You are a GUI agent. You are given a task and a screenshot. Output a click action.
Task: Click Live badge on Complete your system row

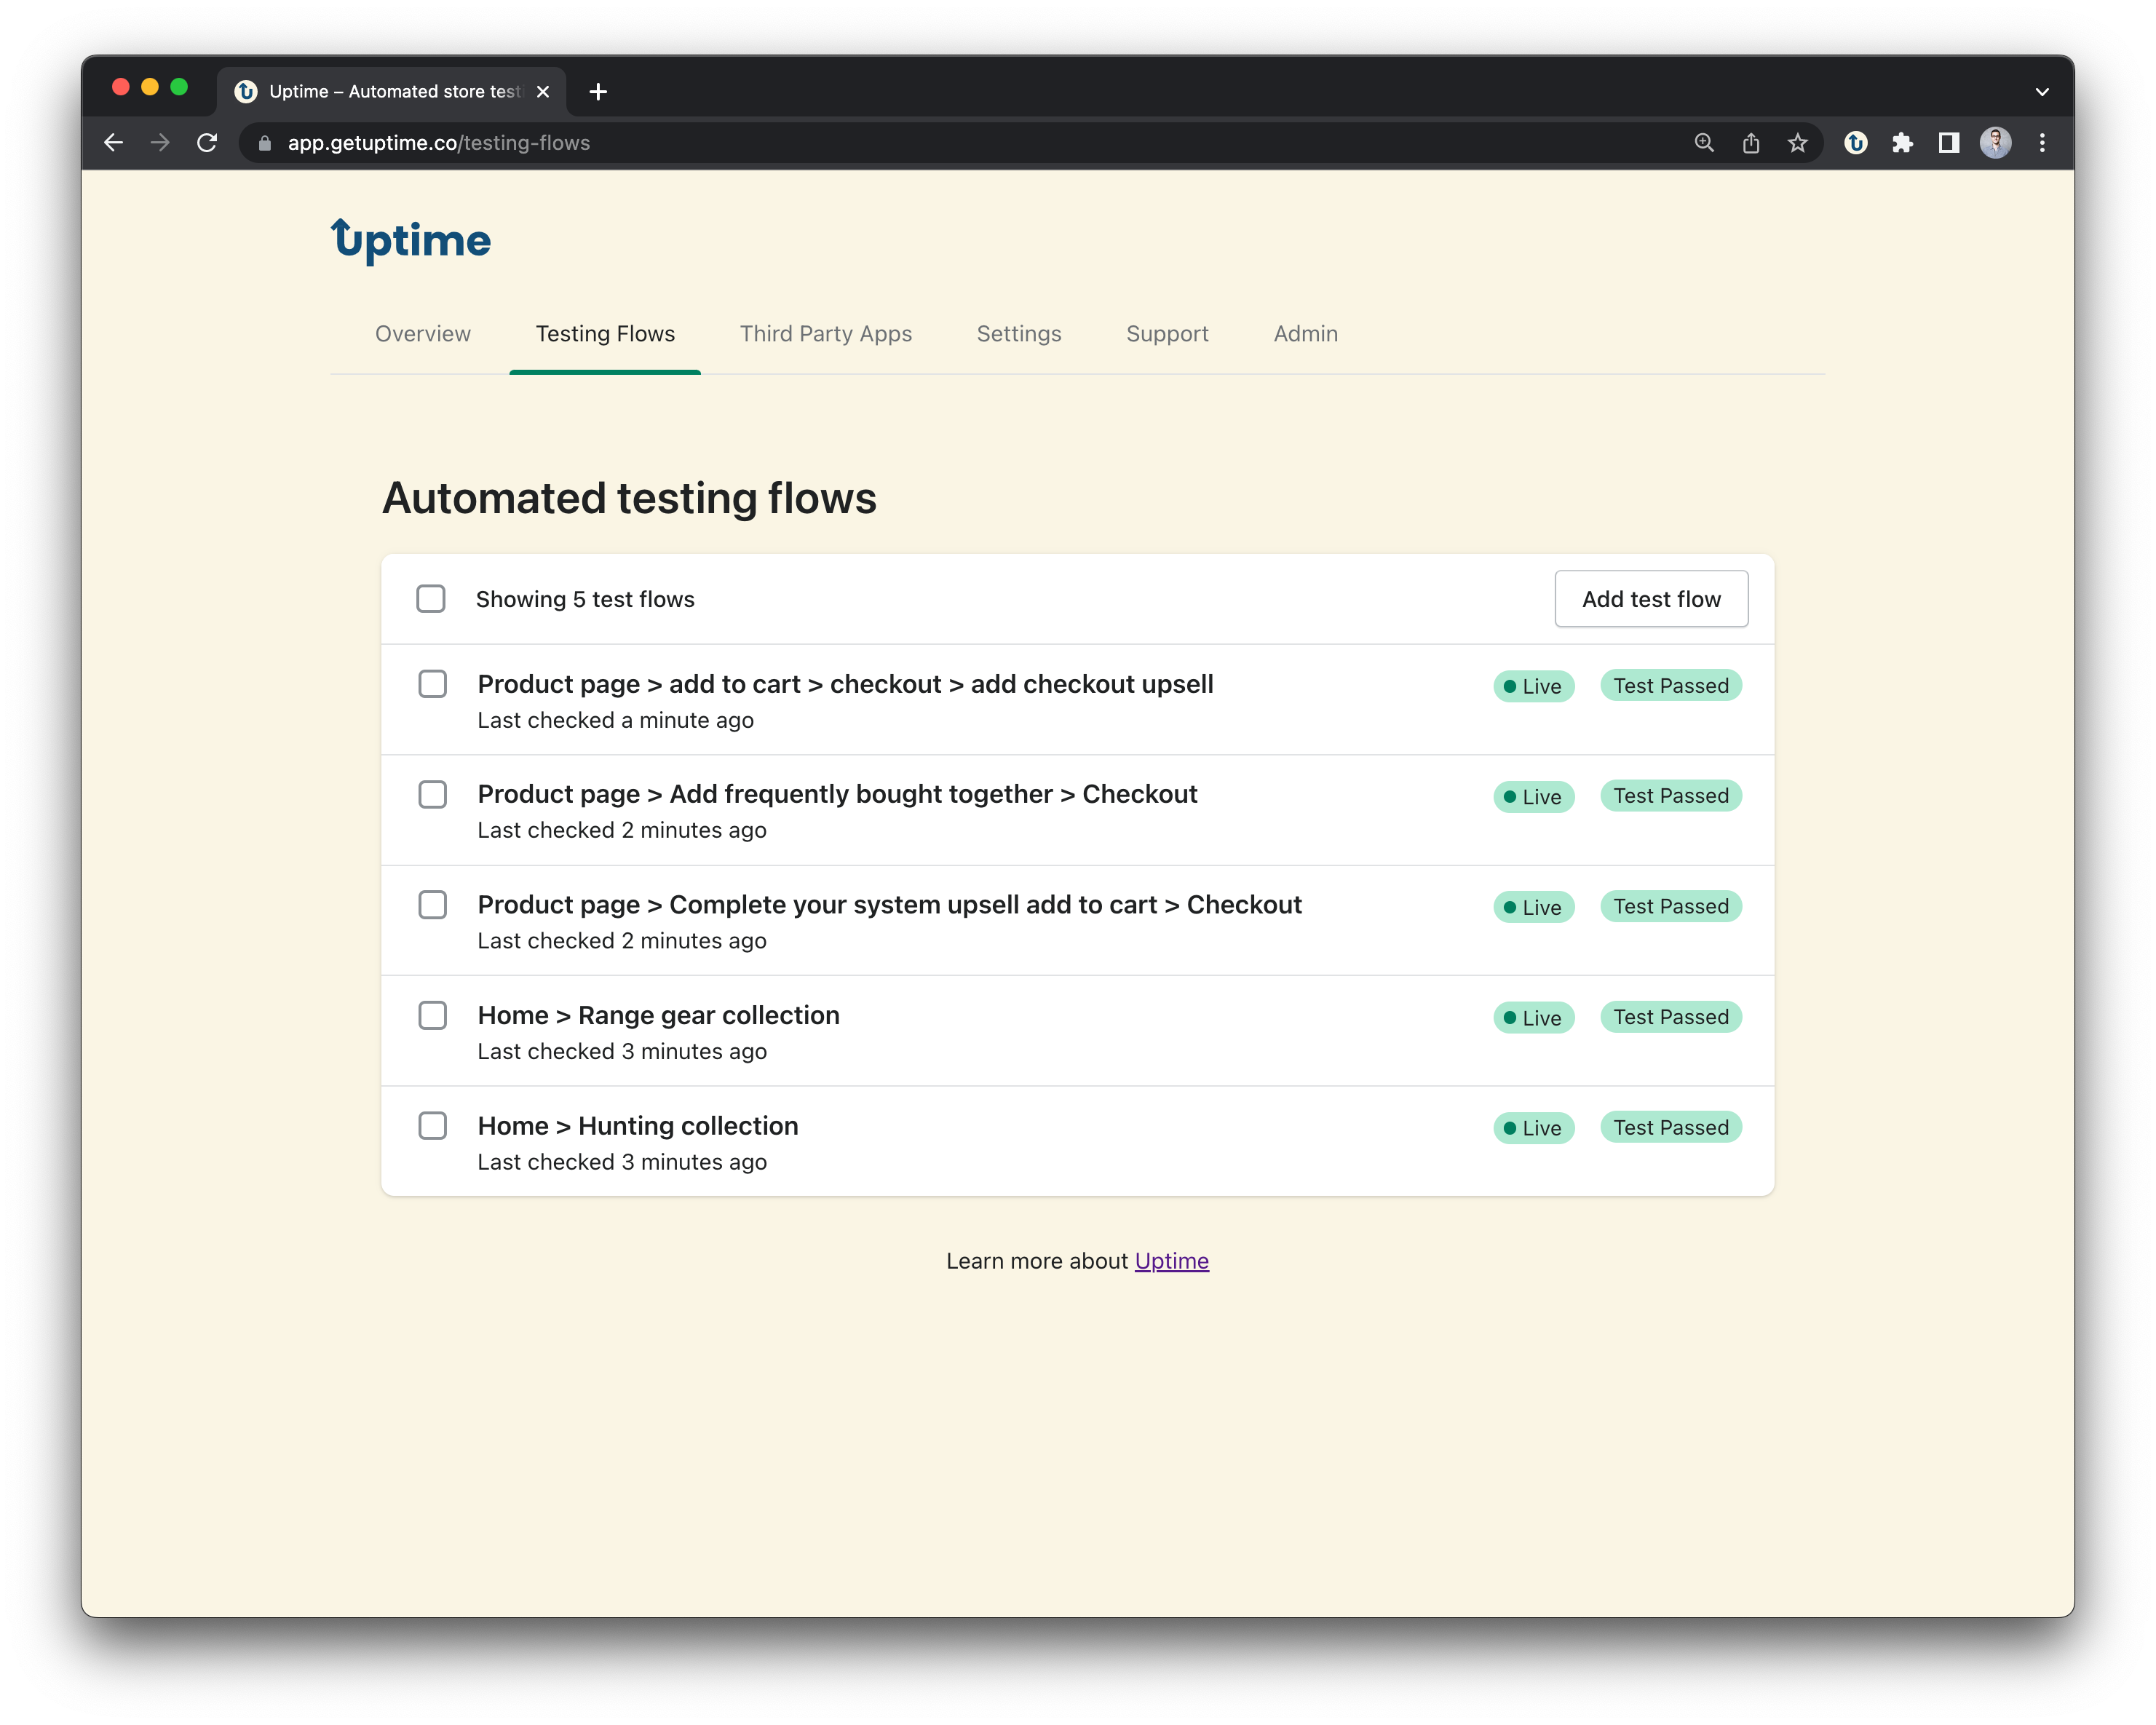pos(1534,907)
